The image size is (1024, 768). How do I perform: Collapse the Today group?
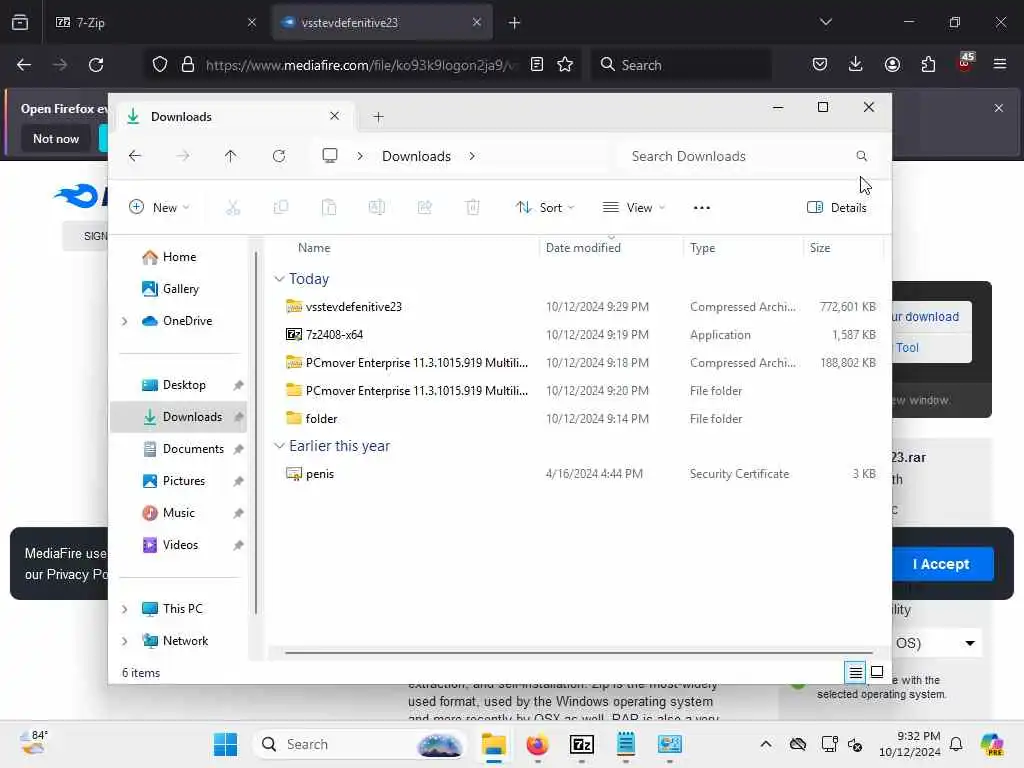pos(279,279)
